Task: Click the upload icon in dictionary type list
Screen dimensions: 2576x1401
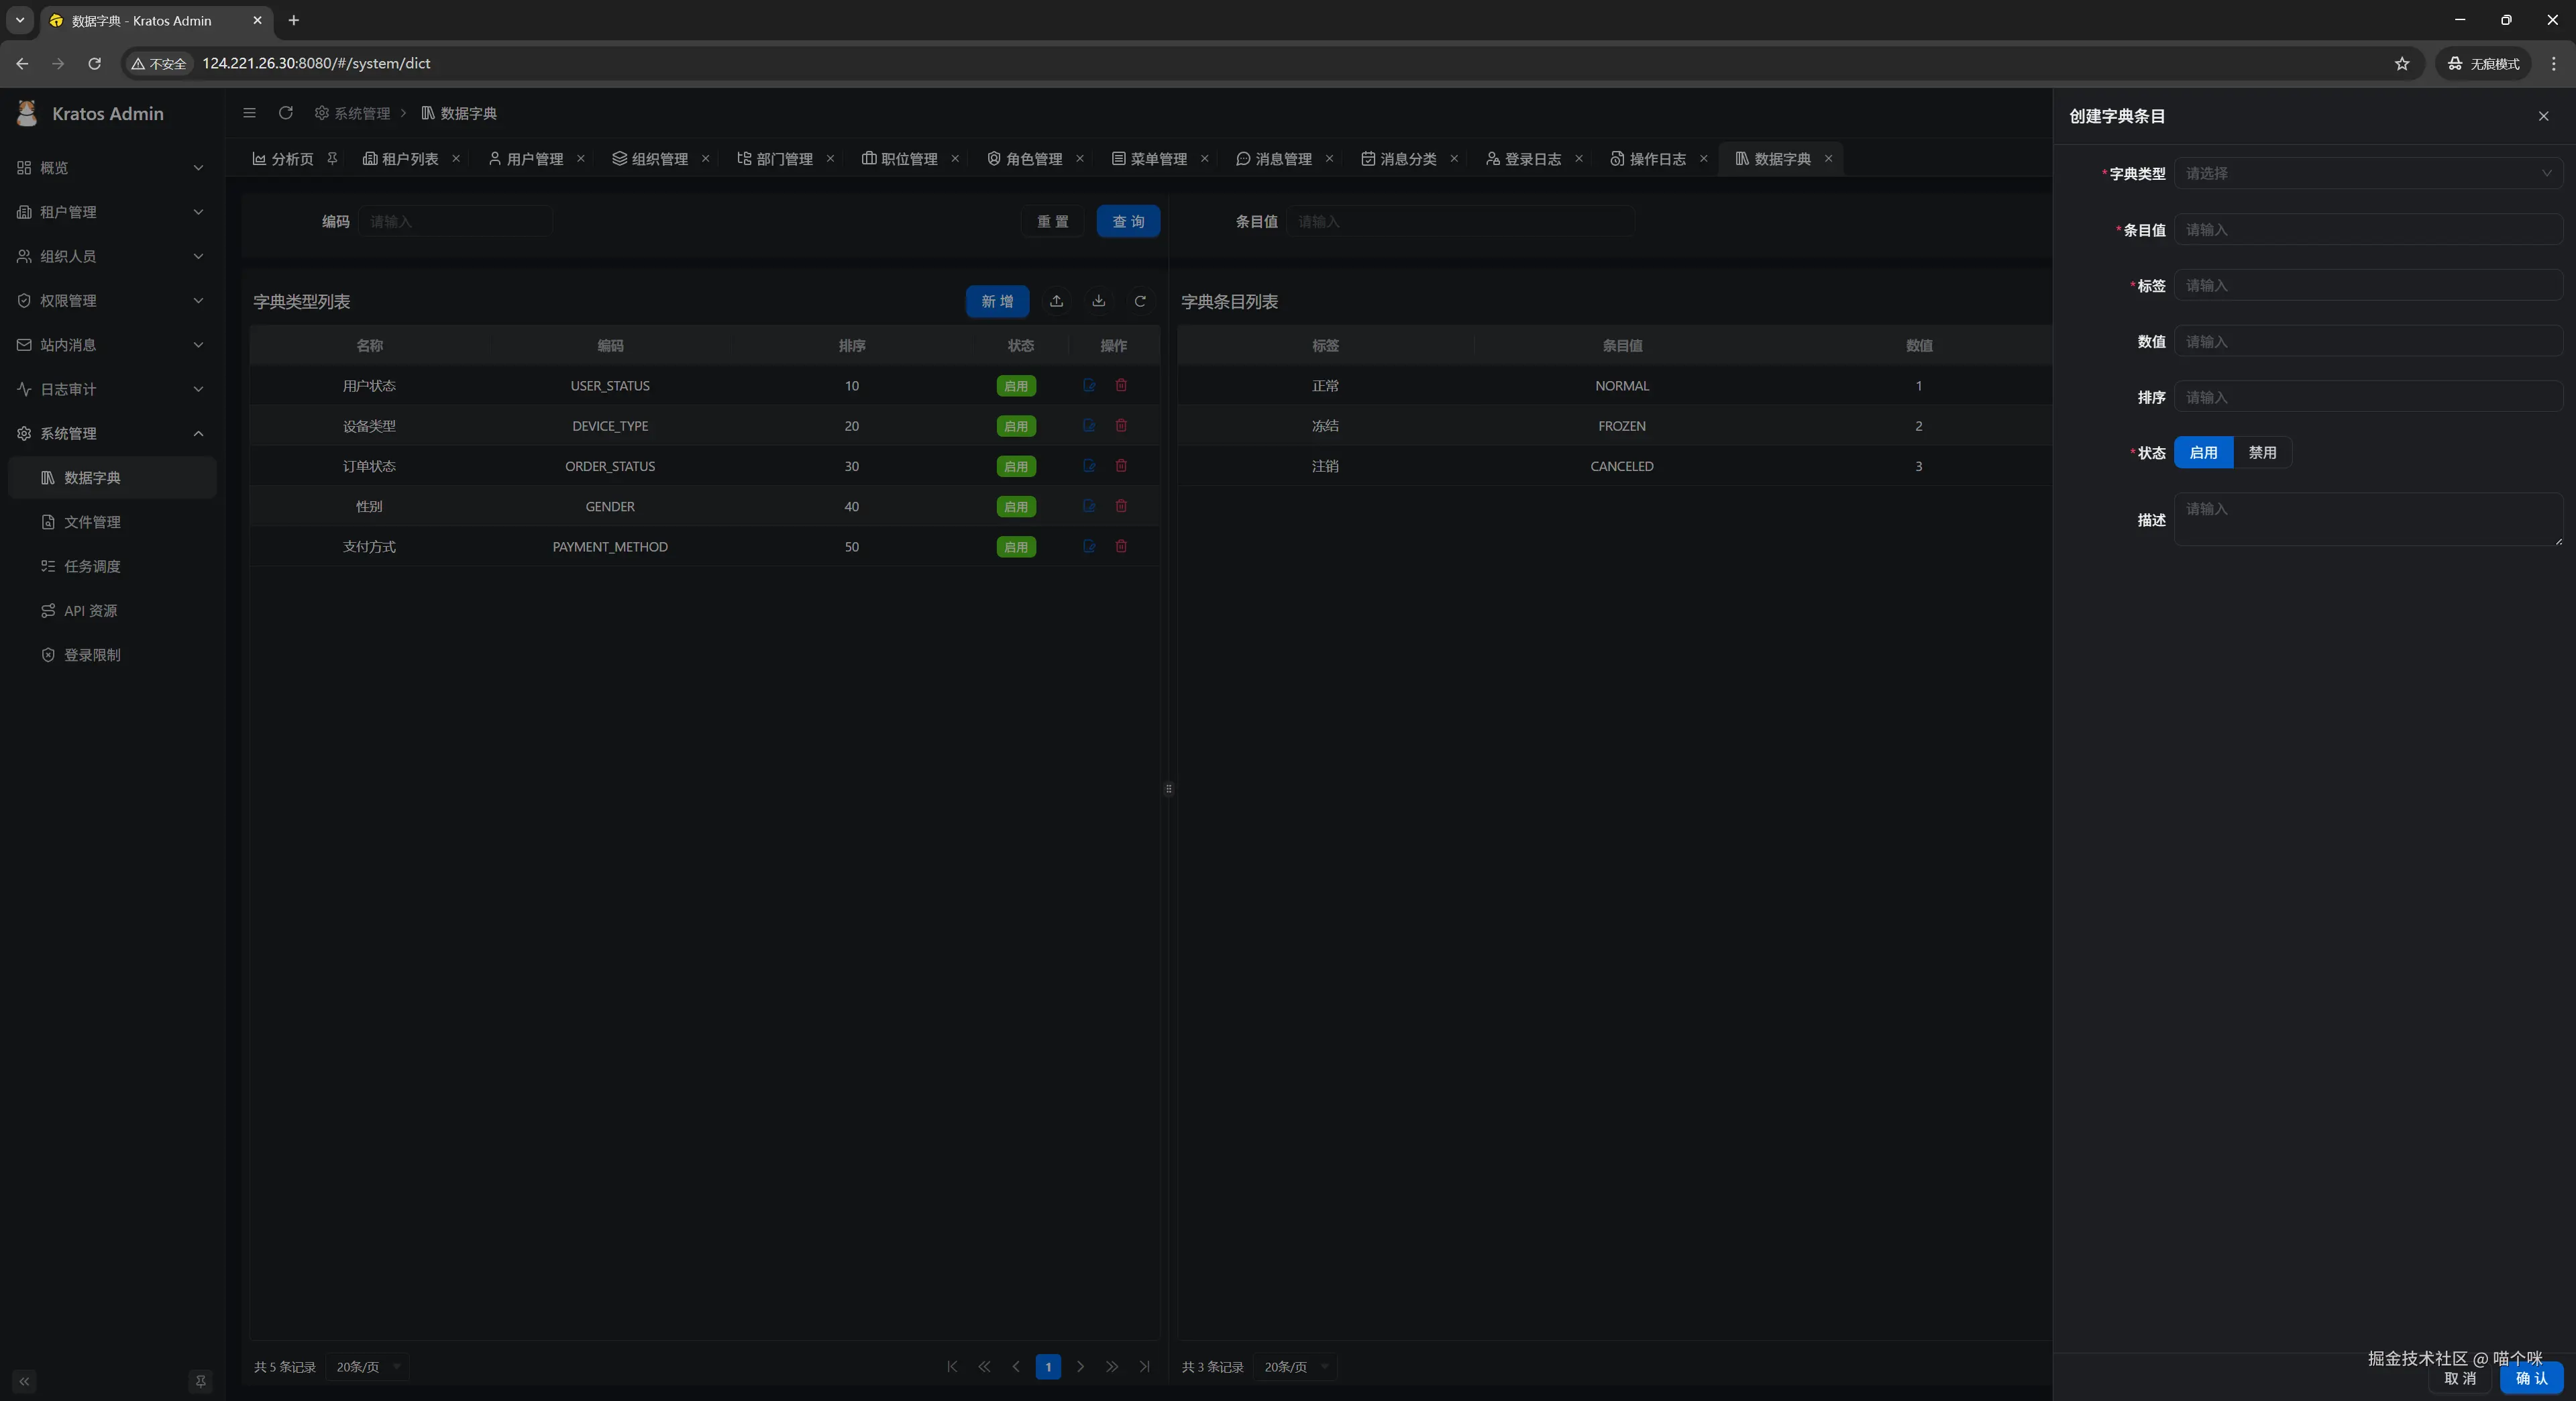Action: [1056, 301]
